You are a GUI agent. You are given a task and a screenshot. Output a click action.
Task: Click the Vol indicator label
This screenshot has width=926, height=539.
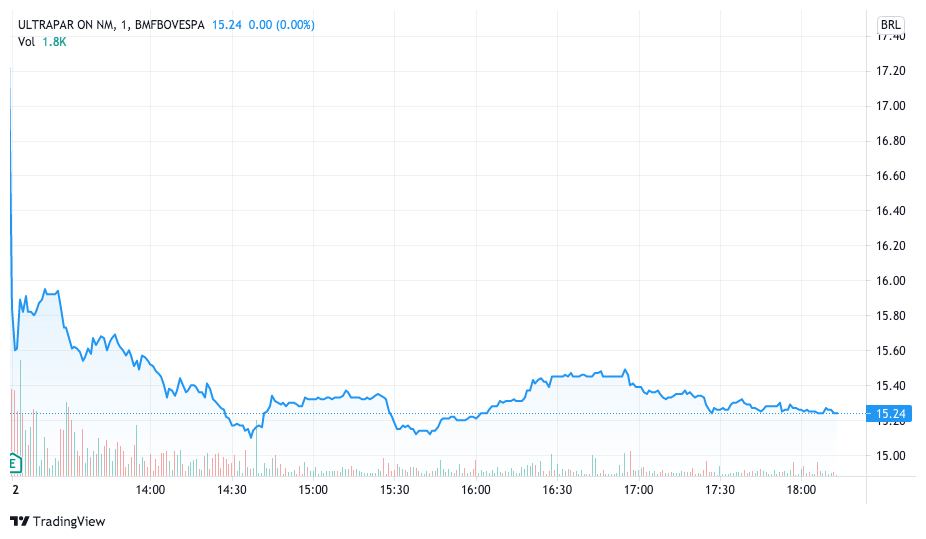(x=26, y=41)
